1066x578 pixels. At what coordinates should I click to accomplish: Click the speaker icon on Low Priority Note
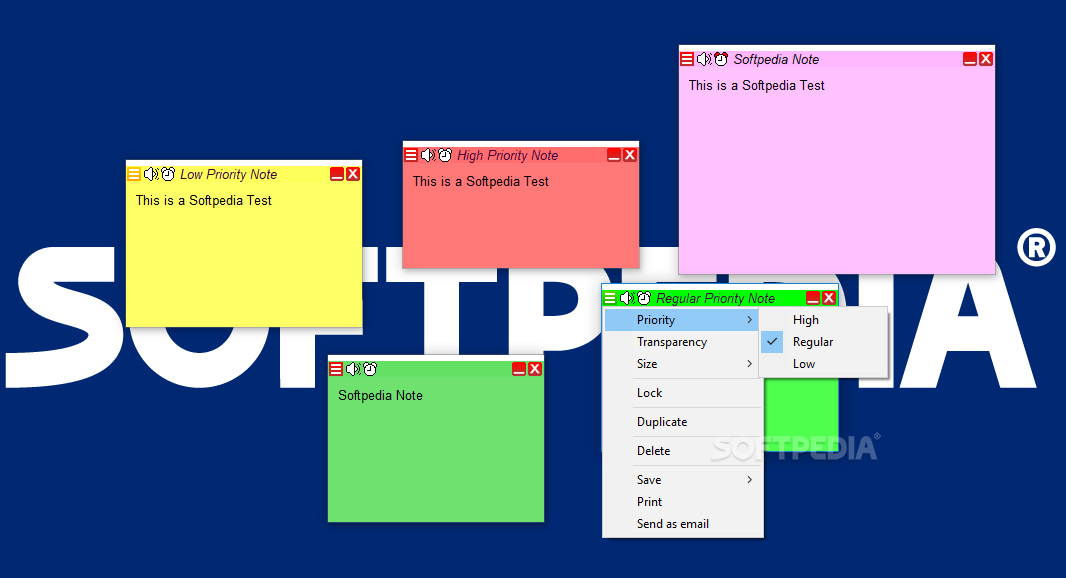point(151,174)
